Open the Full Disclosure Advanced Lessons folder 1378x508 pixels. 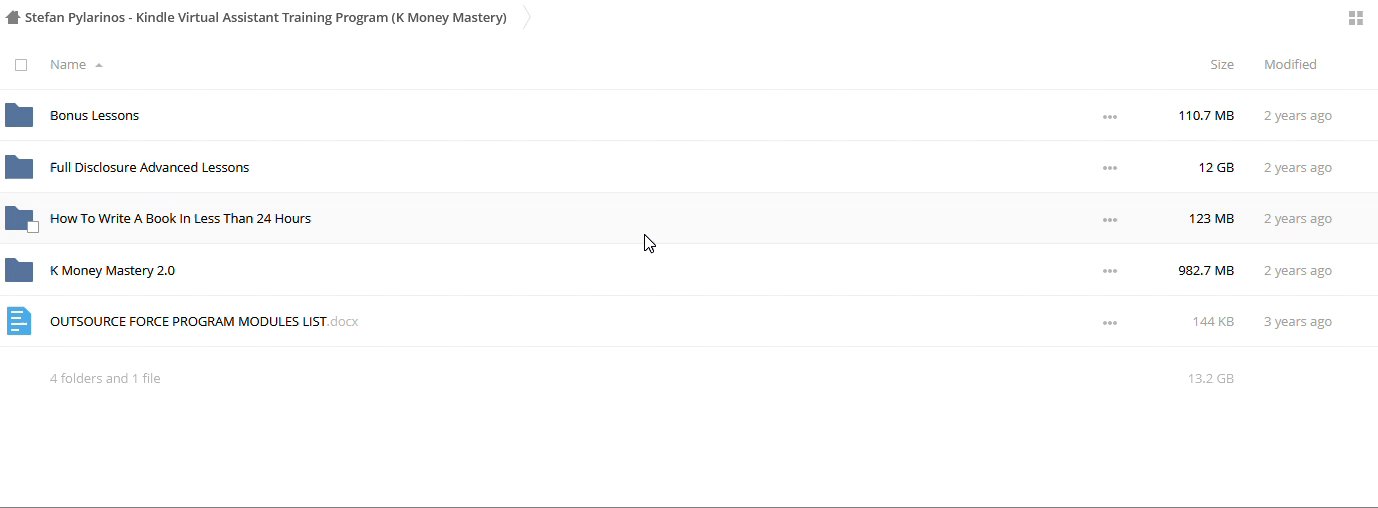point(149,167)
